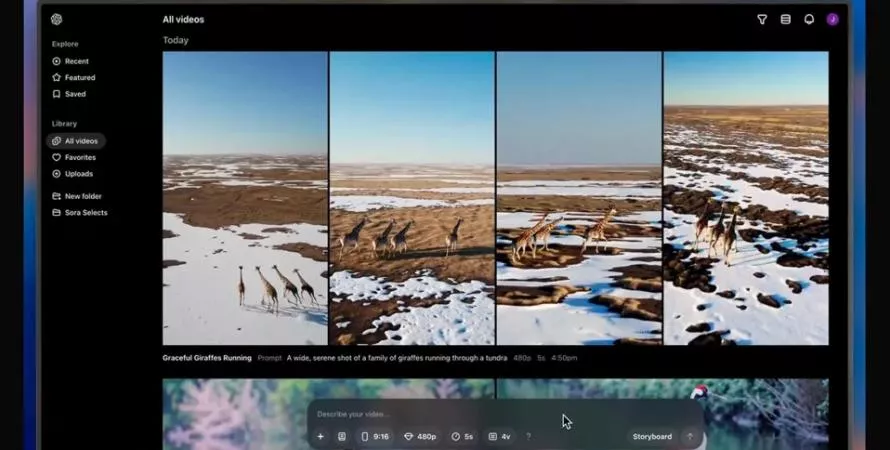This screenshot has height=450, width=890.
Task: Click the Featured star icon
Action: (56, 78)
